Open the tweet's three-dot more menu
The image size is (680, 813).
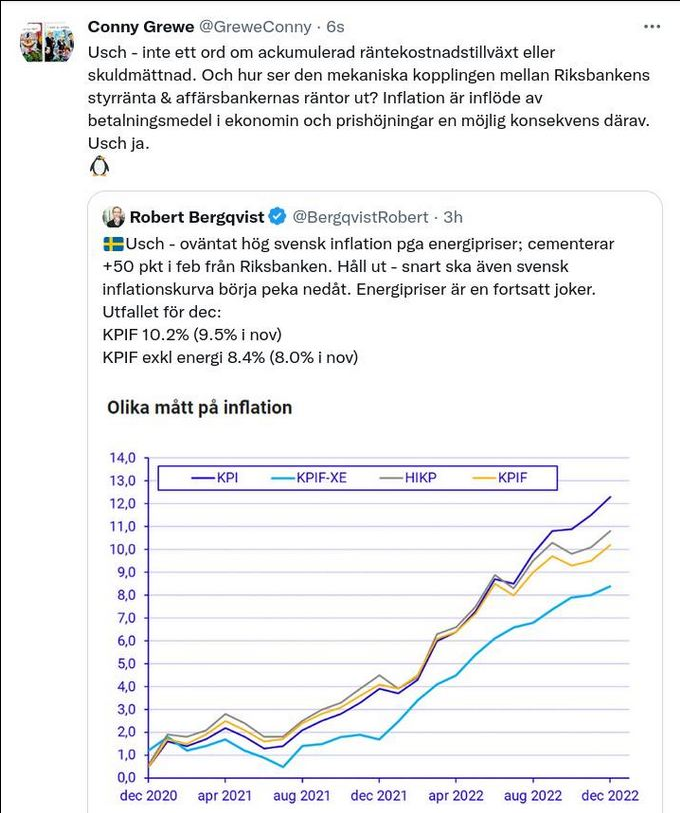[652, 26]
